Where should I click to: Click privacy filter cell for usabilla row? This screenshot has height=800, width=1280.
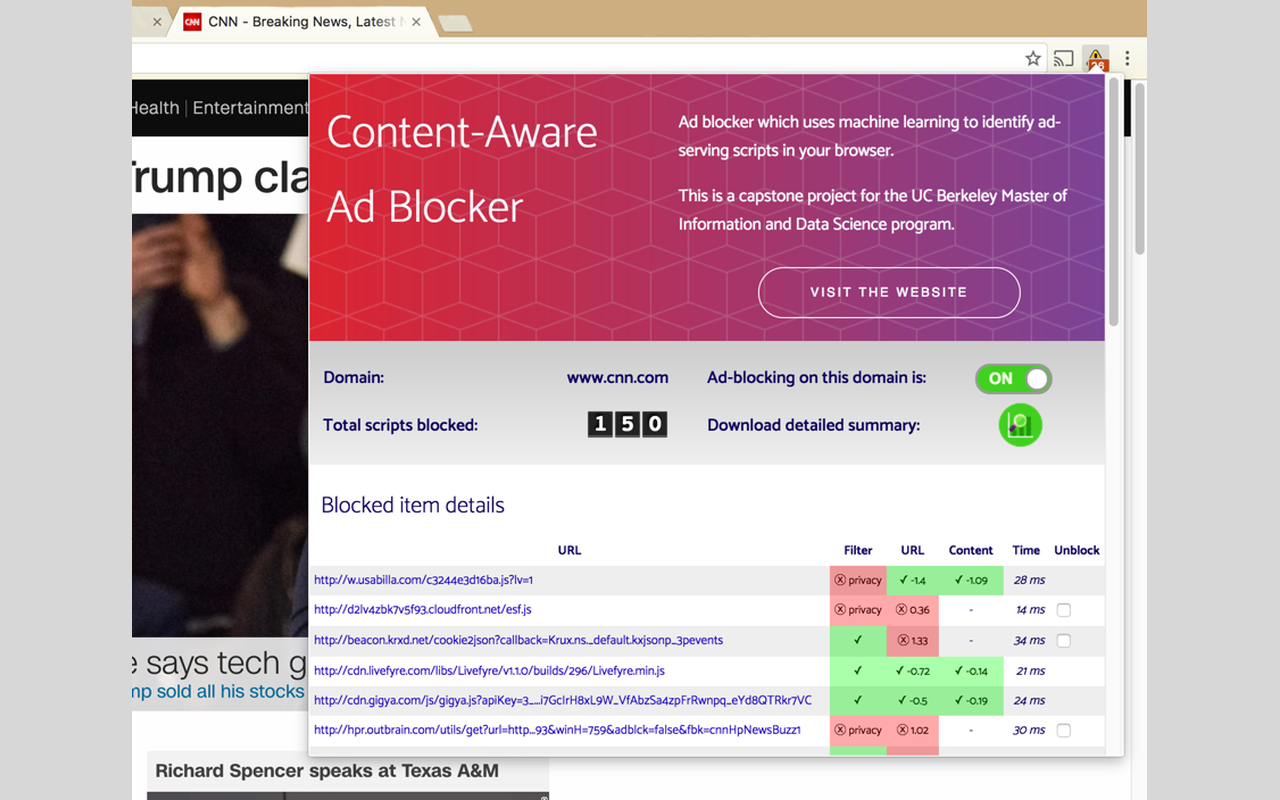(858, 580)
